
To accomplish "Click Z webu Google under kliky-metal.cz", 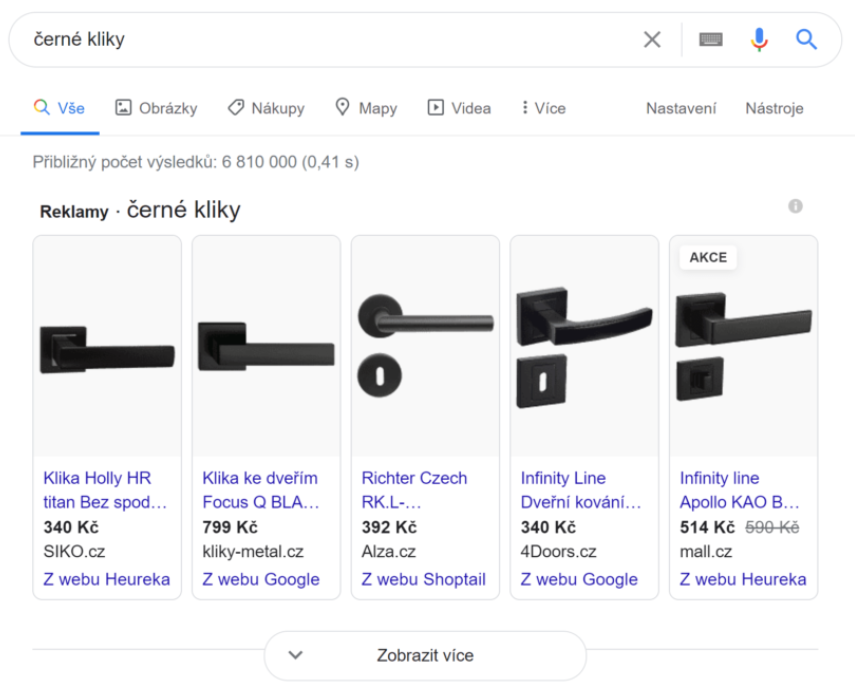I will point(261,579).
